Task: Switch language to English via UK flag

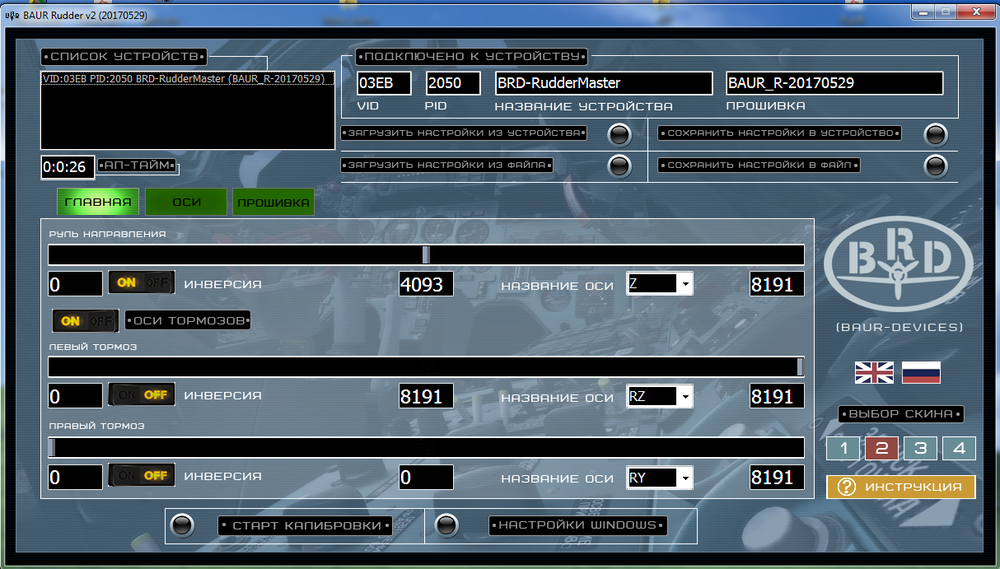Action: (x=874, y=373)
